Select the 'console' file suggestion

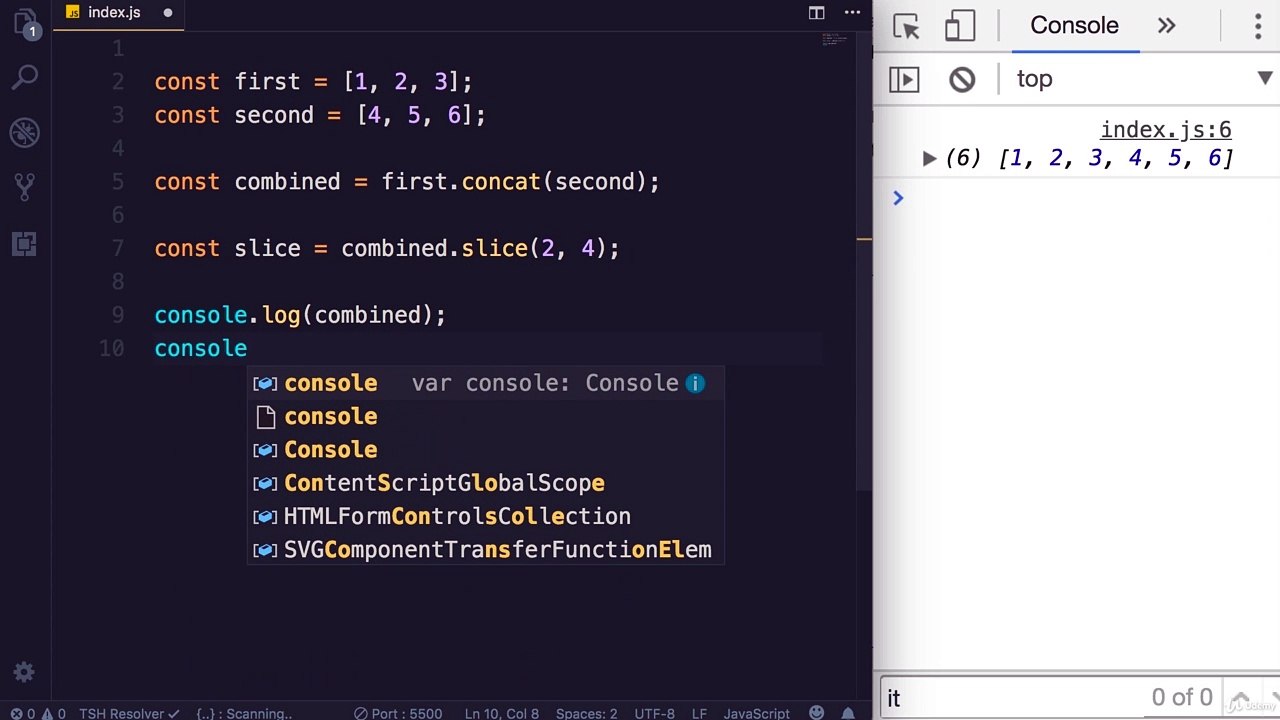[x=485, y=416]
